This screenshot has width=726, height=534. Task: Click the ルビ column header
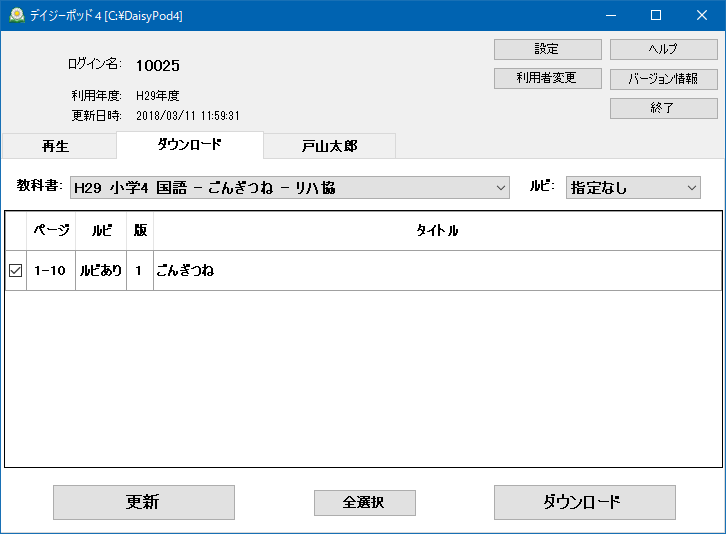pos(101,231)
